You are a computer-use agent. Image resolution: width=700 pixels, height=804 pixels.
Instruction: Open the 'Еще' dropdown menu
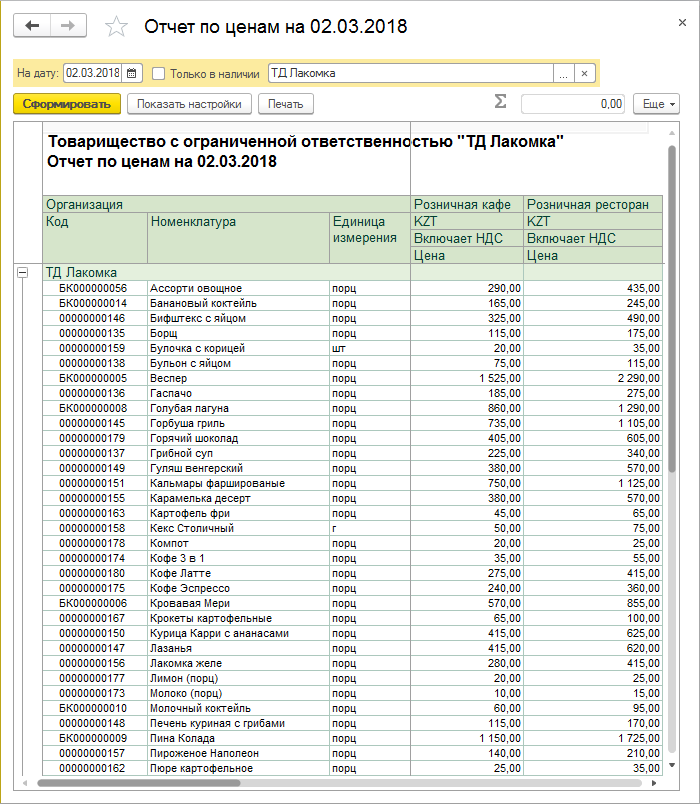pos(658,103)
